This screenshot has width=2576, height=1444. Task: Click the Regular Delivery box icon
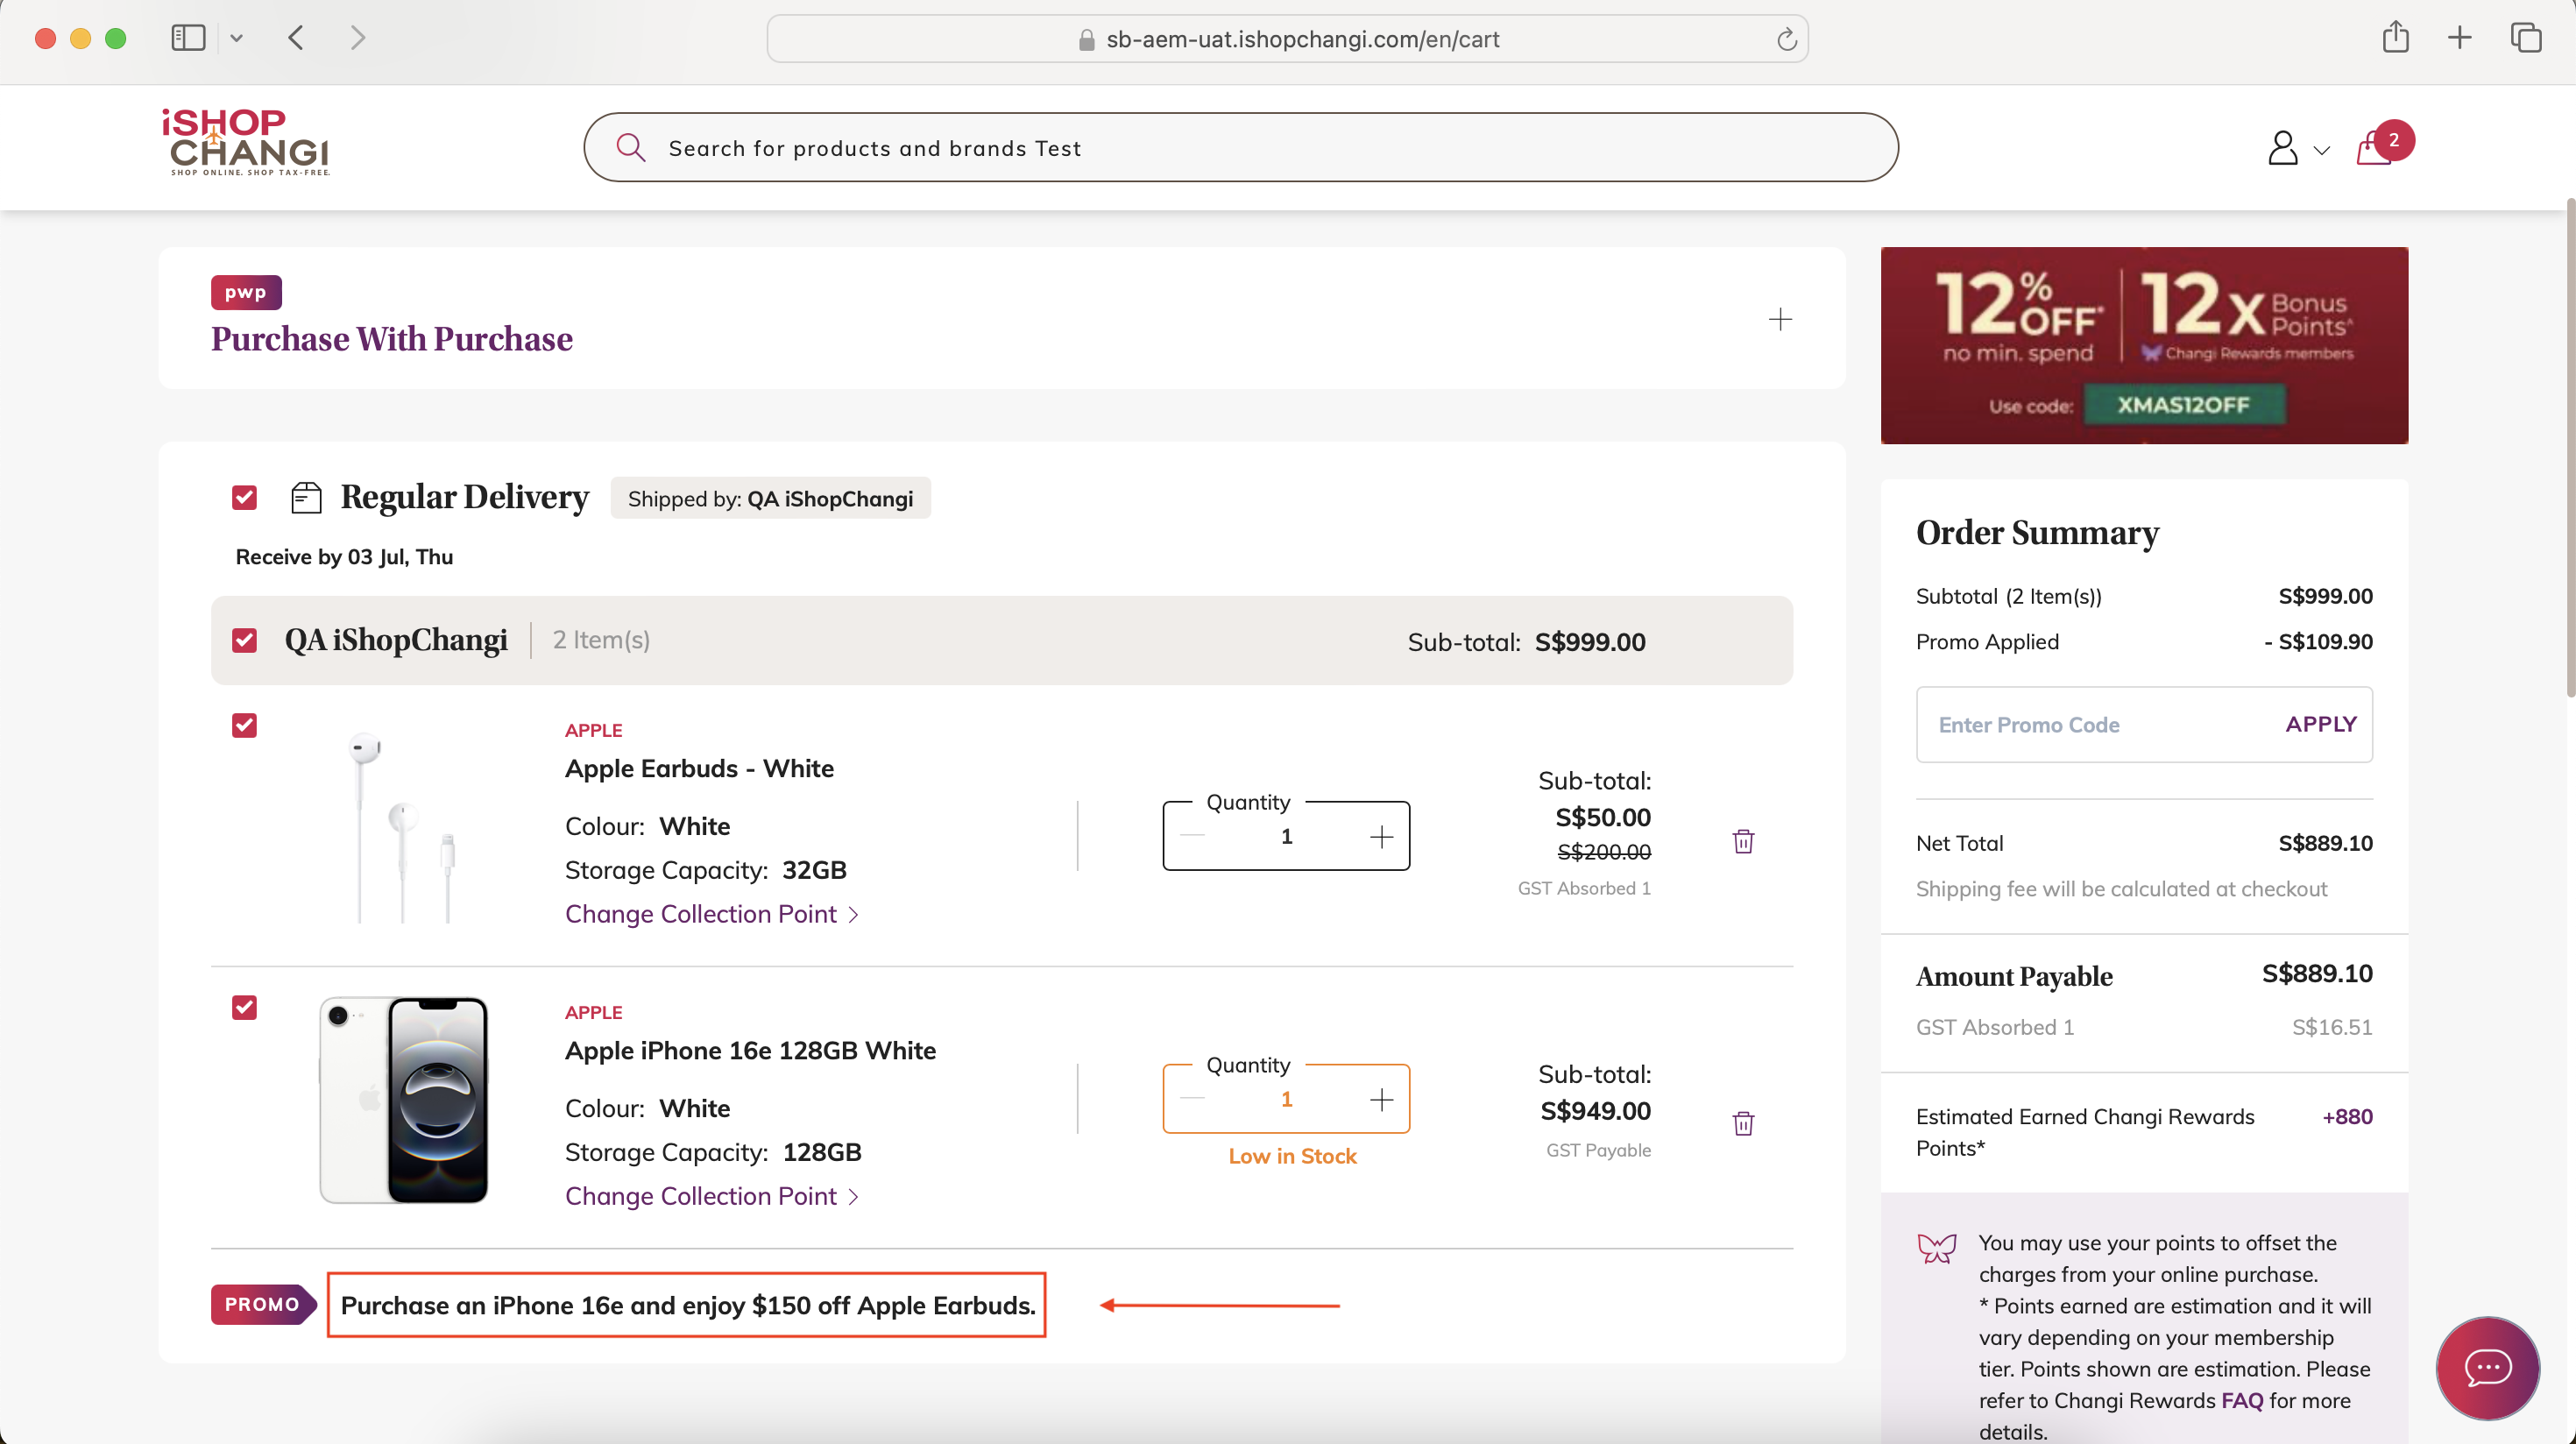[x=306, y=497]
